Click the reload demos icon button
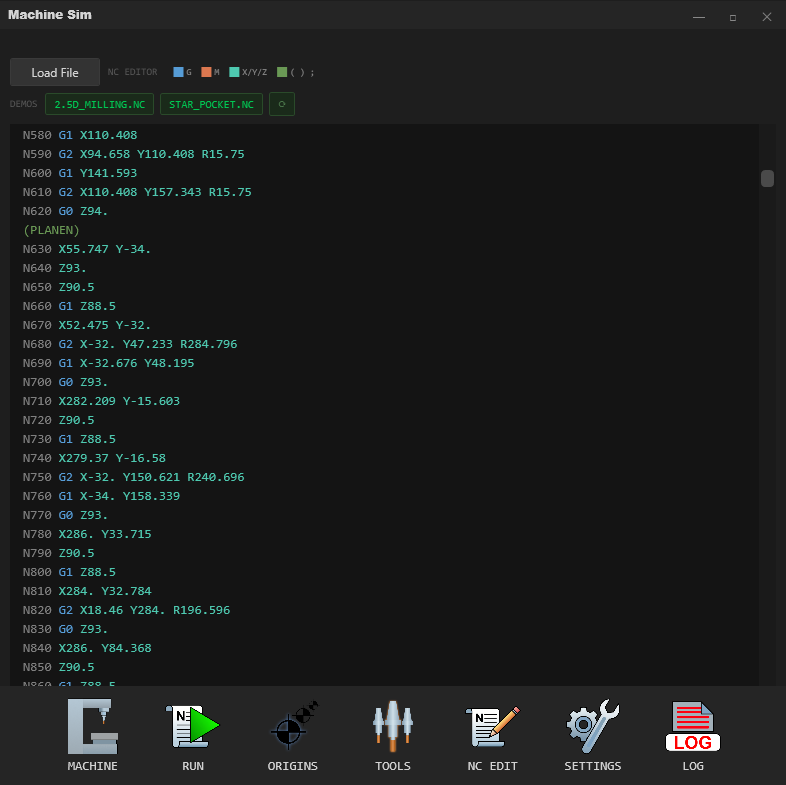Viewport: 786px width, 785px height. 282,104
